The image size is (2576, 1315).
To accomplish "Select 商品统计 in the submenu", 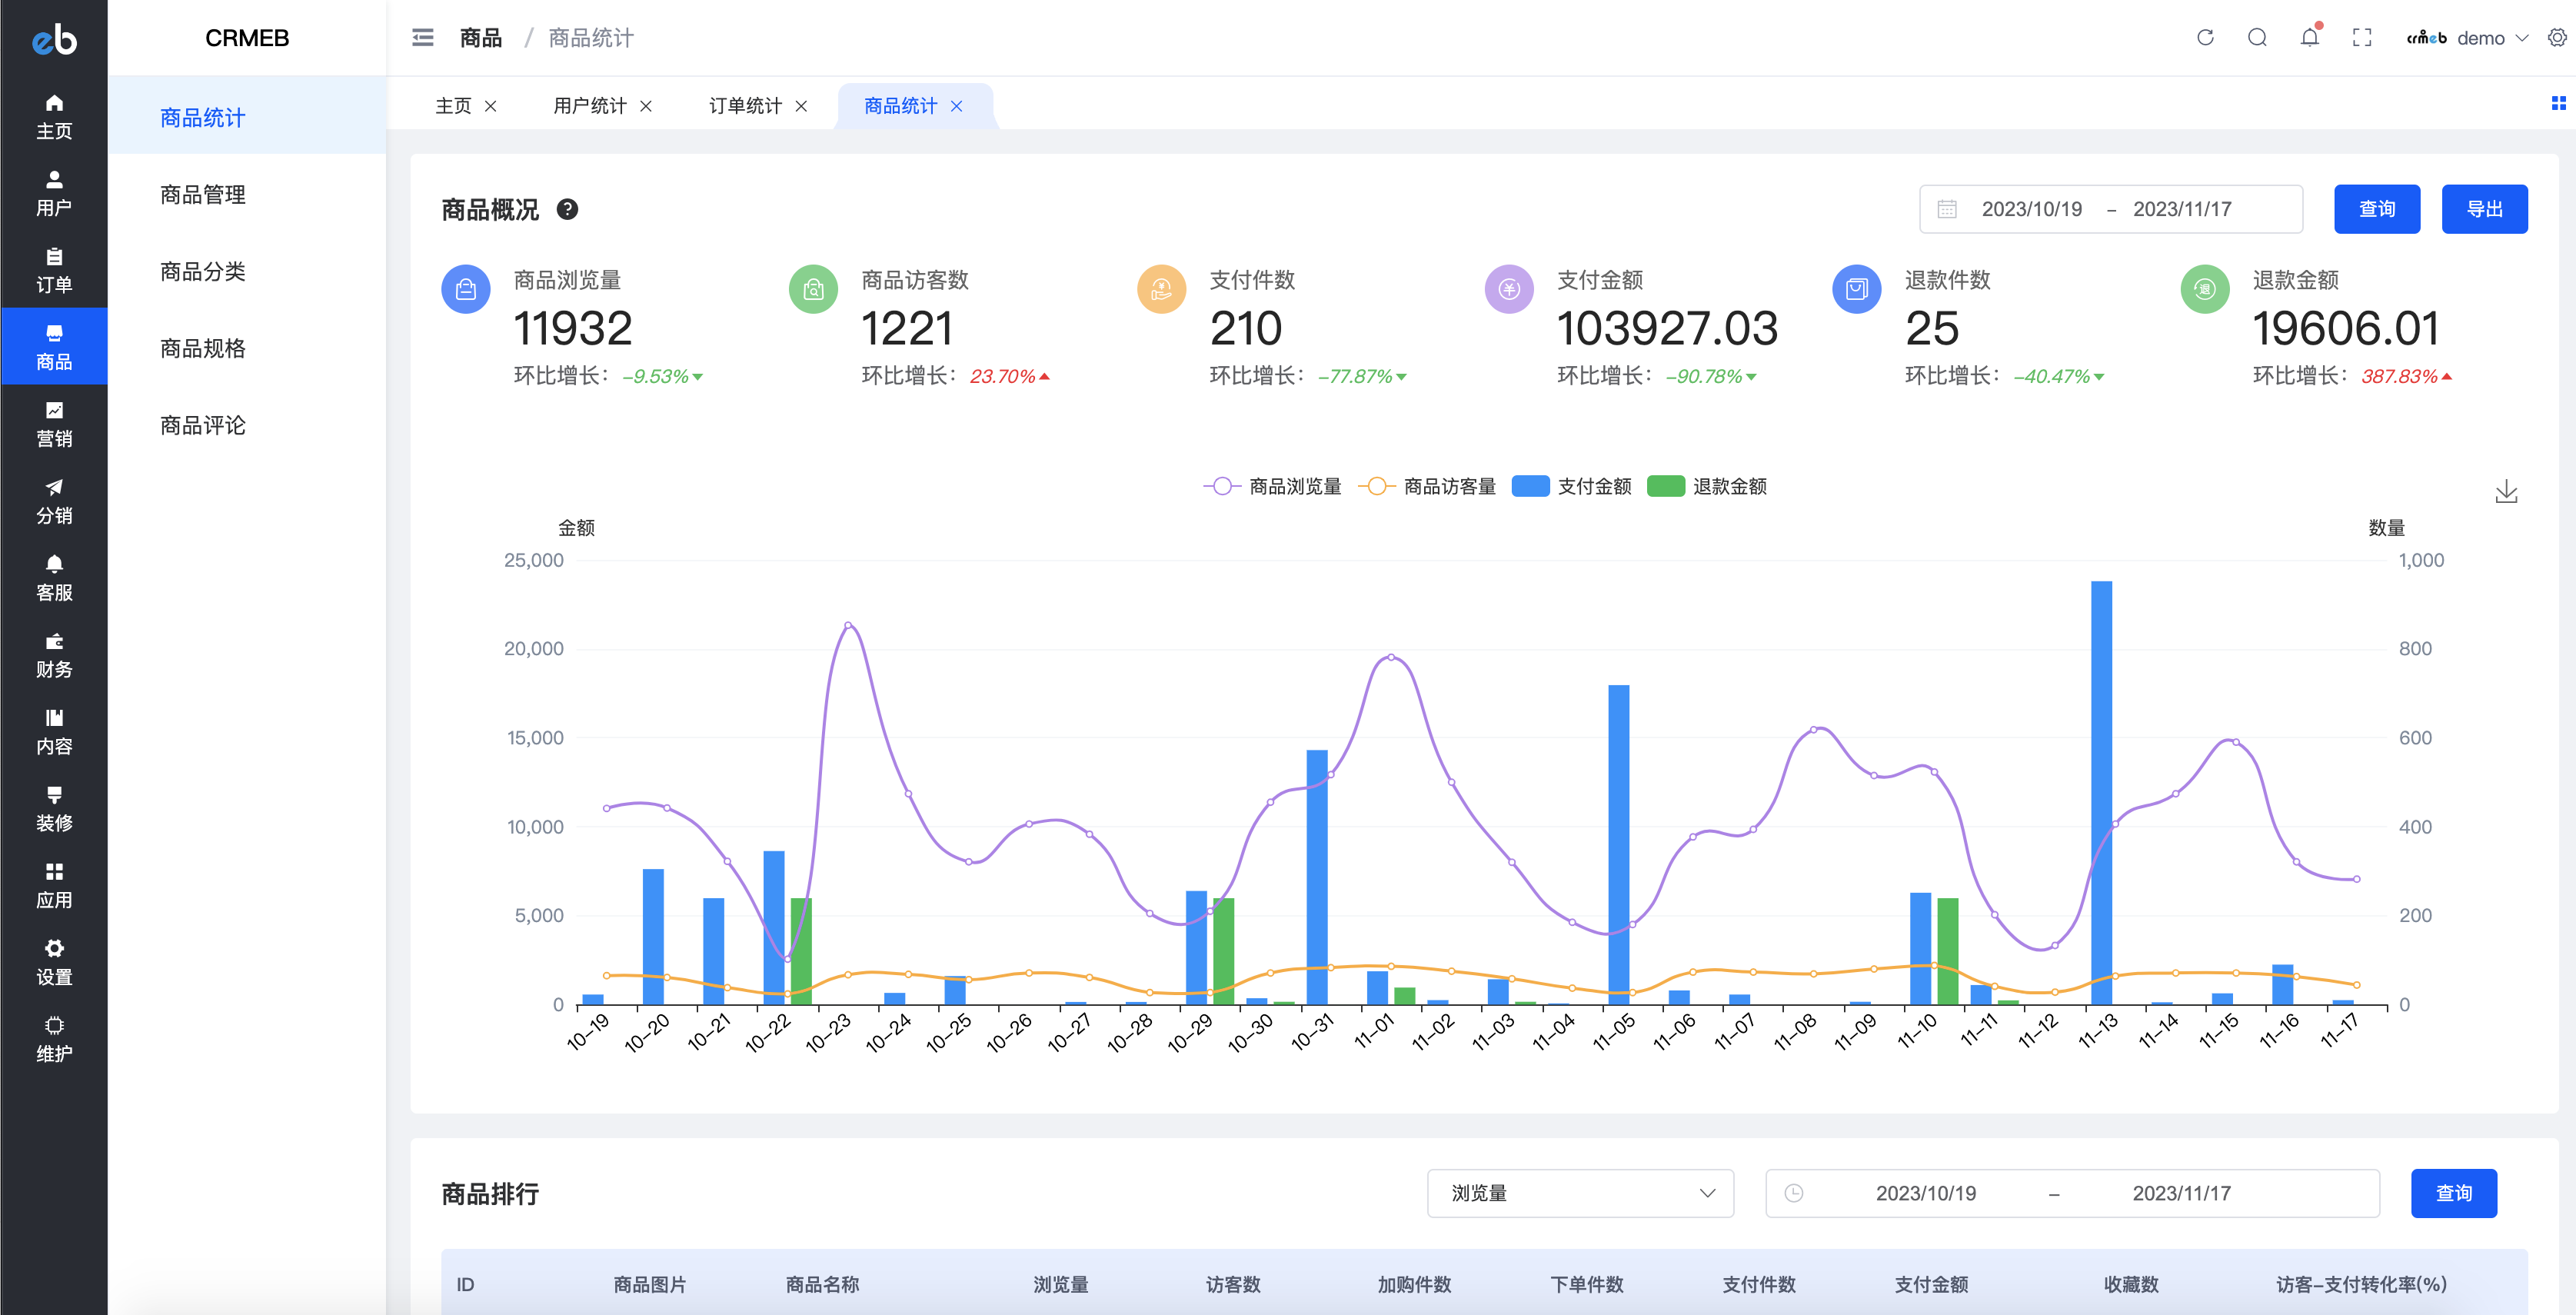I will click(247, 117).
